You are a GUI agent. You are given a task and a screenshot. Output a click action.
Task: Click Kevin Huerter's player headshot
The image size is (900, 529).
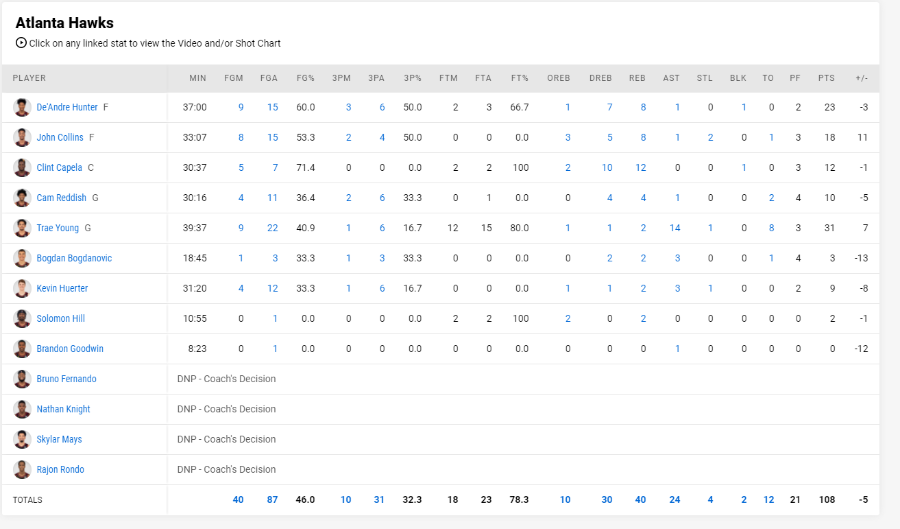pos(22,289)
